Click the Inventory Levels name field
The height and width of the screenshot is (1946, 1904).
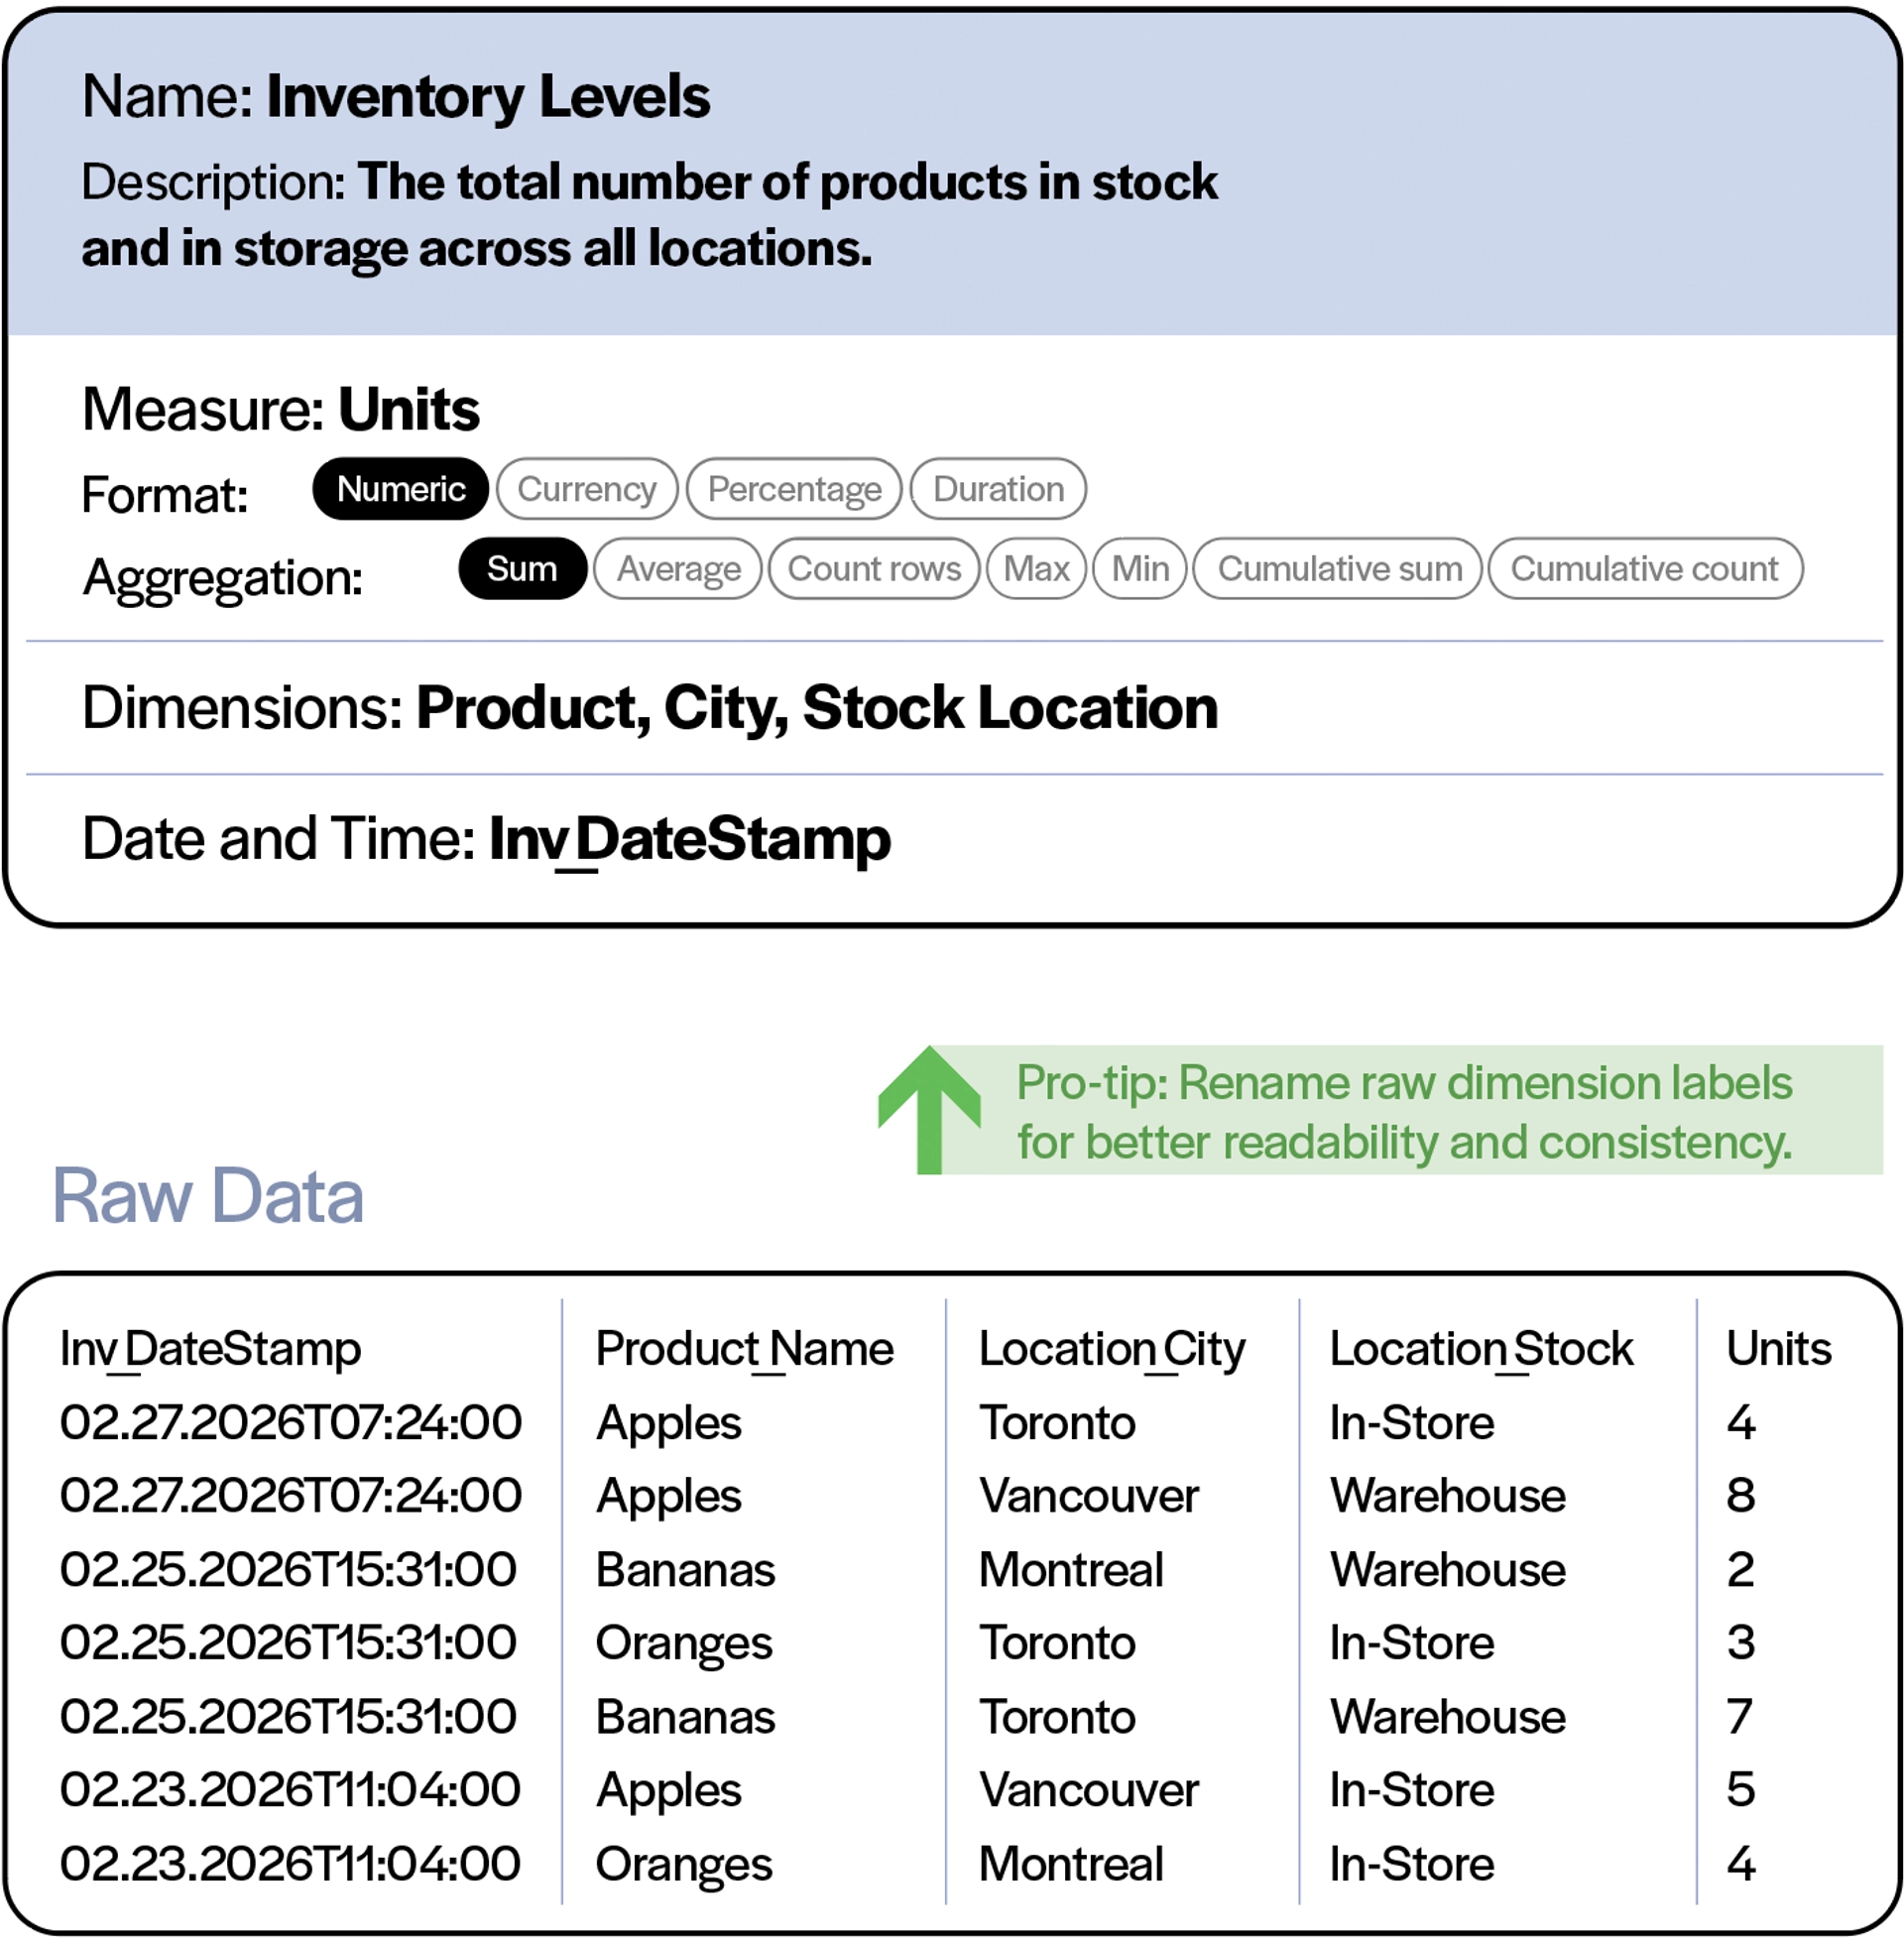pyautogui.click(x=488, y=97)
